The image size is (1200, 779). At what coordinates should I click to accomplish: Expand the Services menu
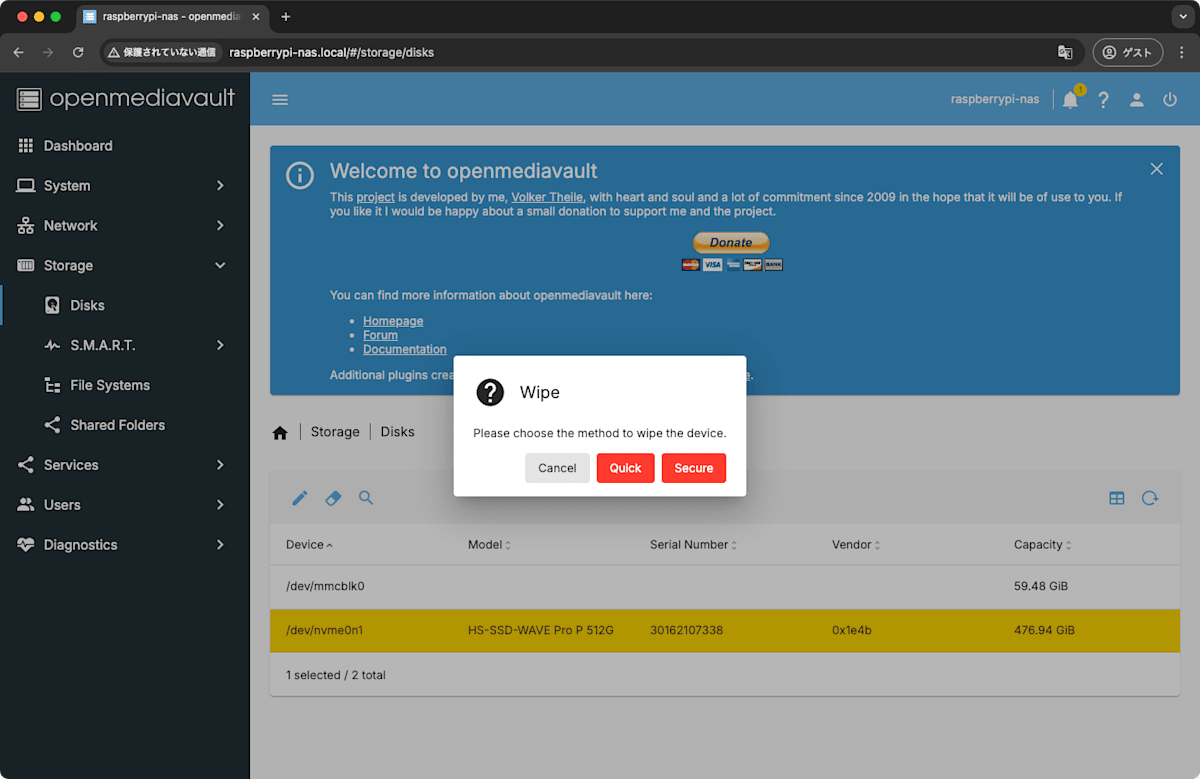tap(124, 465)
